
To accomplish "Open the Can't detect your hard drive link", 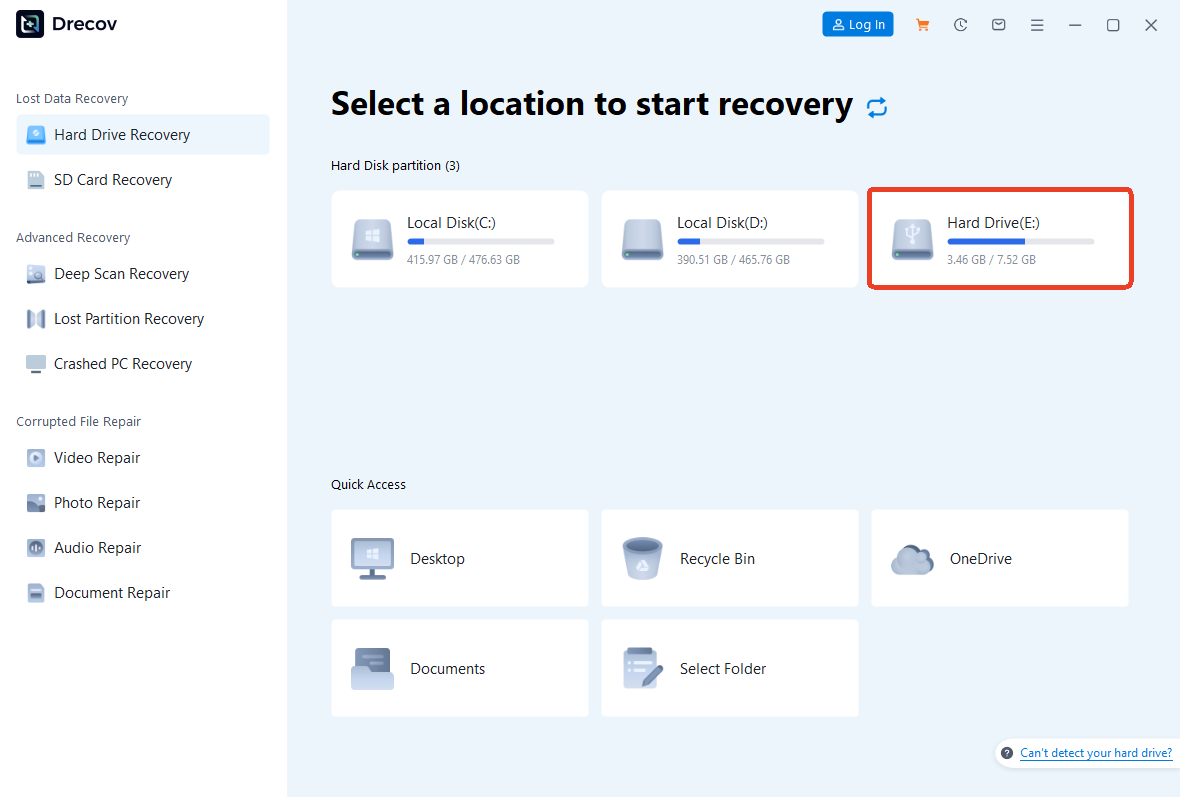I will tap(1096, 753).
